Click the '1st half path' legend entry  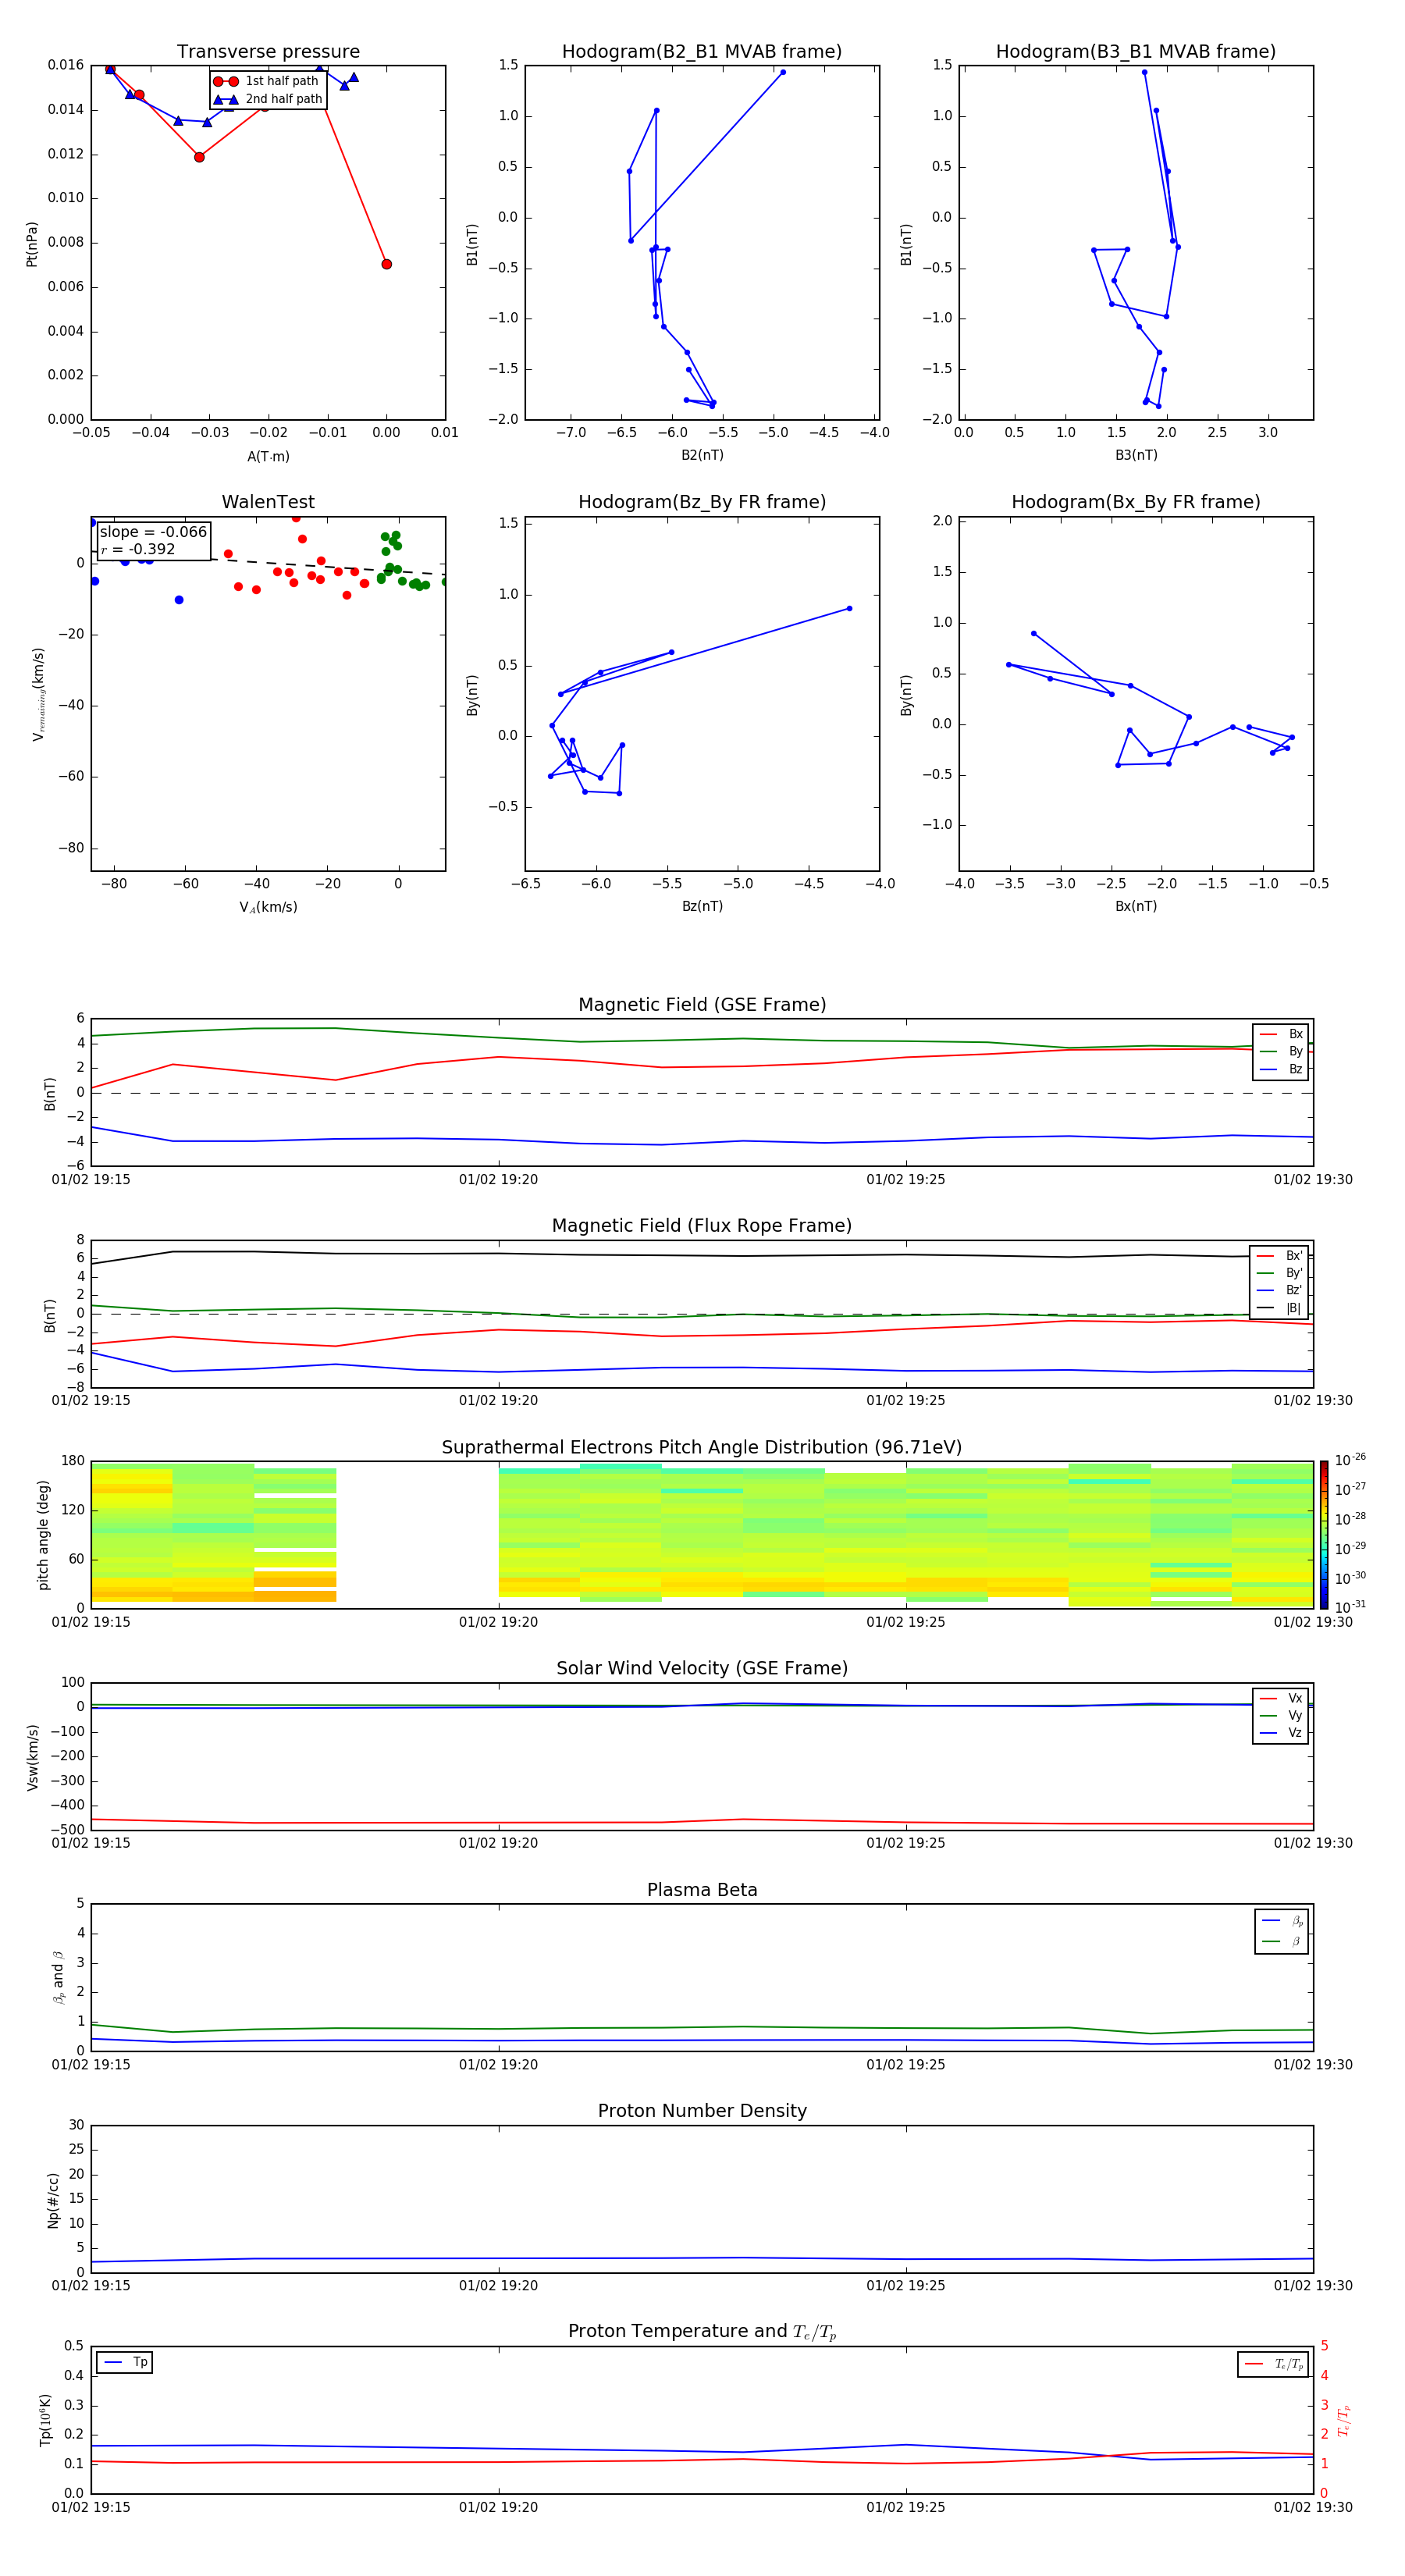[x=266, y=81]
